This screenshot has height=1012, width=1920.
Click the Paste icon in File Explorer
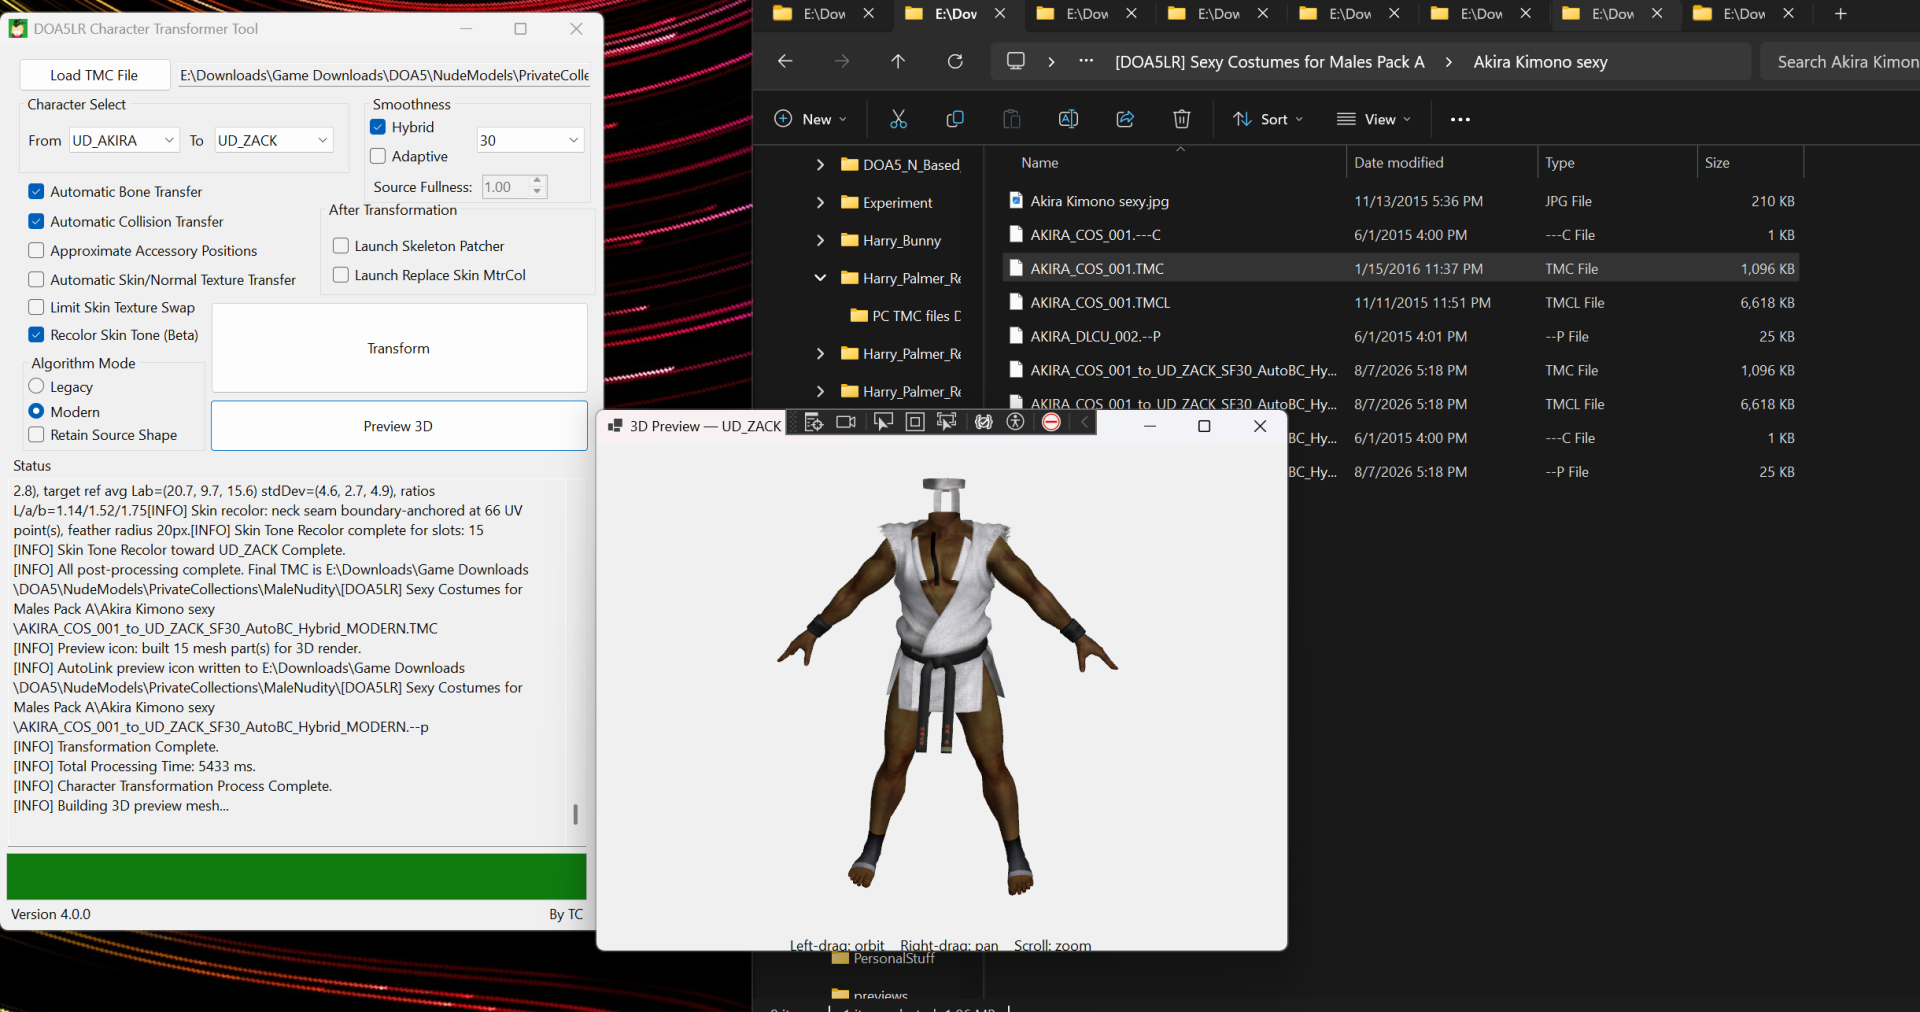point(1012,119)
